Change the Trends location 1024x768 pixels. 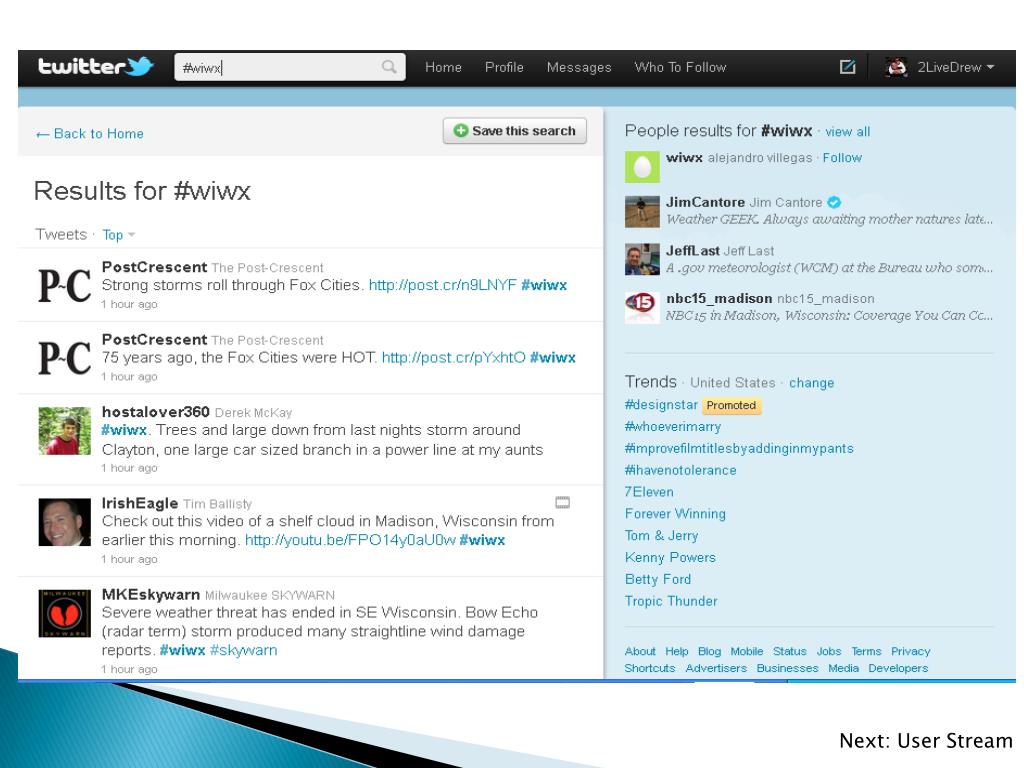point(811,383)
